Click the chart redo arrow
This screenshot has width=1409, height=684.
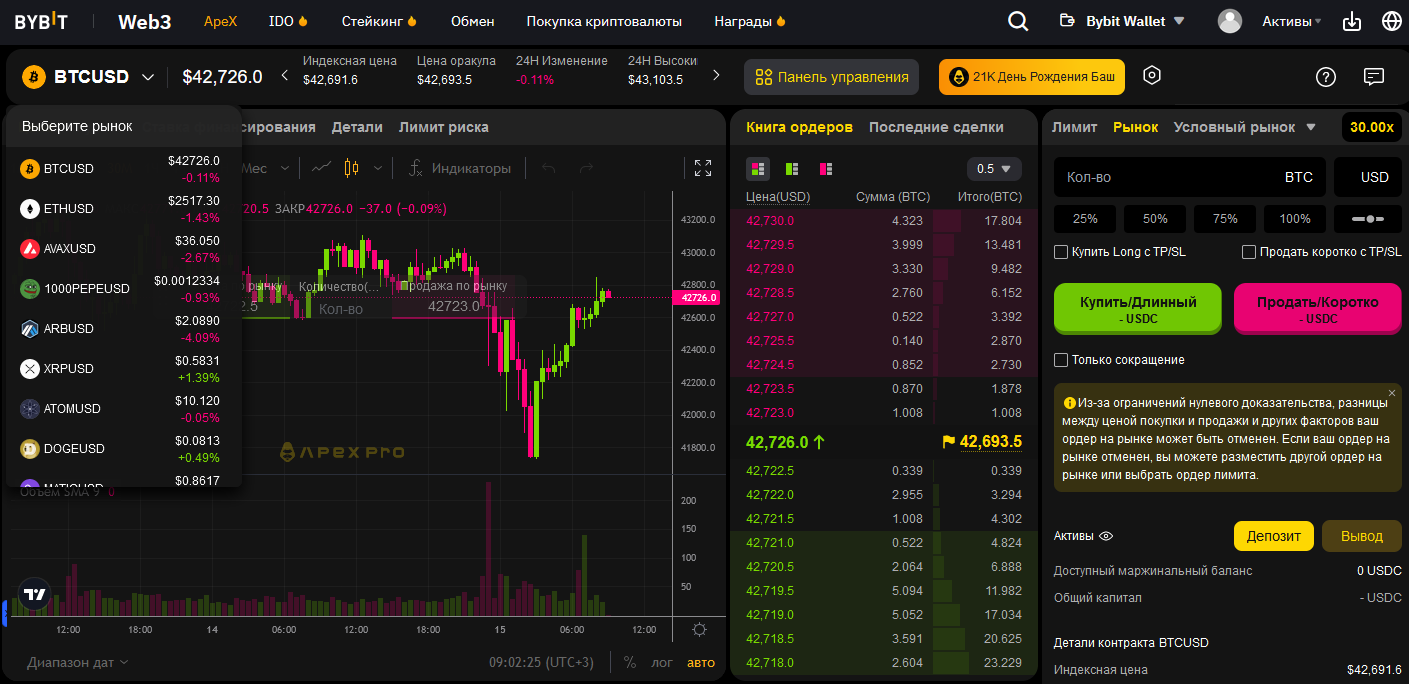(586, 168)
